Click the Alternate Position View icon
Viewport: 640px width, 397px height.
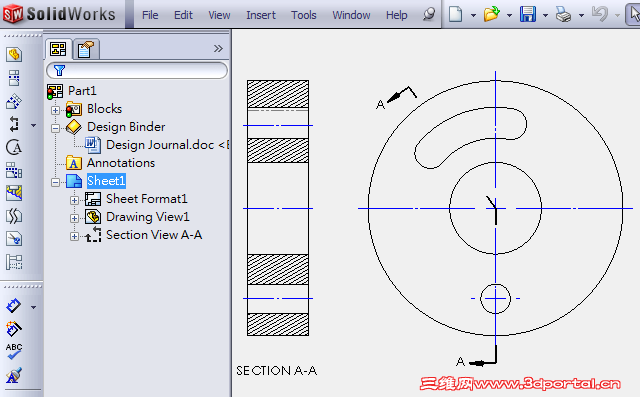click(x=14, y=262)
